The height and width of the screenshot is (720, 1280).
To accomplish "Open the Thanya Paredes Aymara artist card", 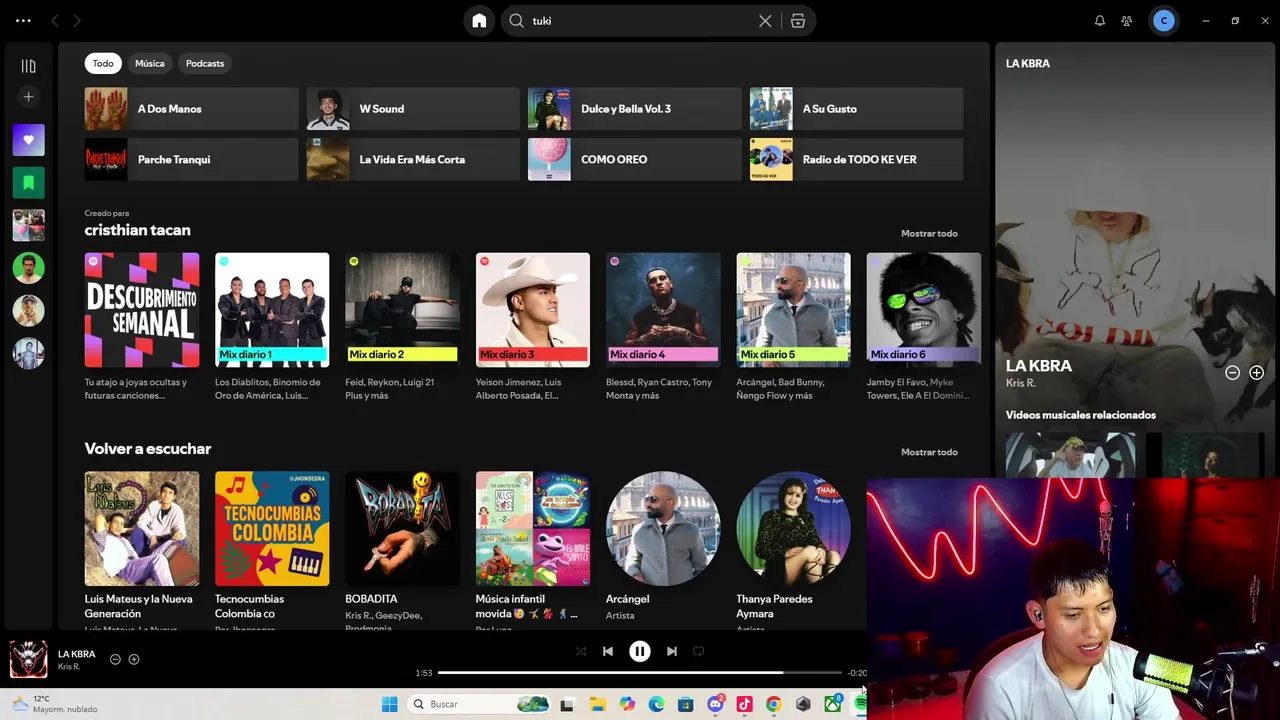I will tap(793, 549).
